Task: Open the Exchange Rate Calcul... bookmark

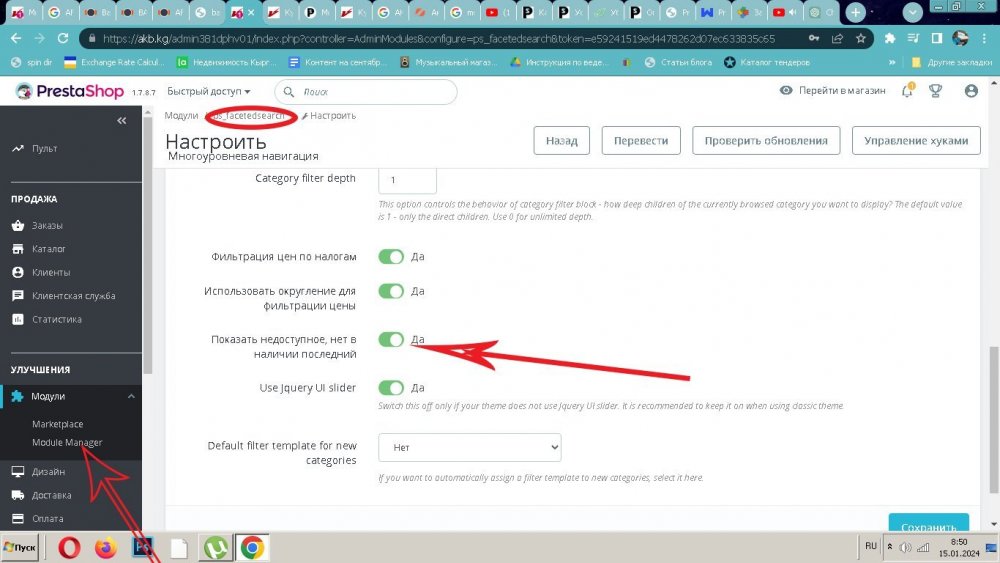Action: tap(114, 62)
